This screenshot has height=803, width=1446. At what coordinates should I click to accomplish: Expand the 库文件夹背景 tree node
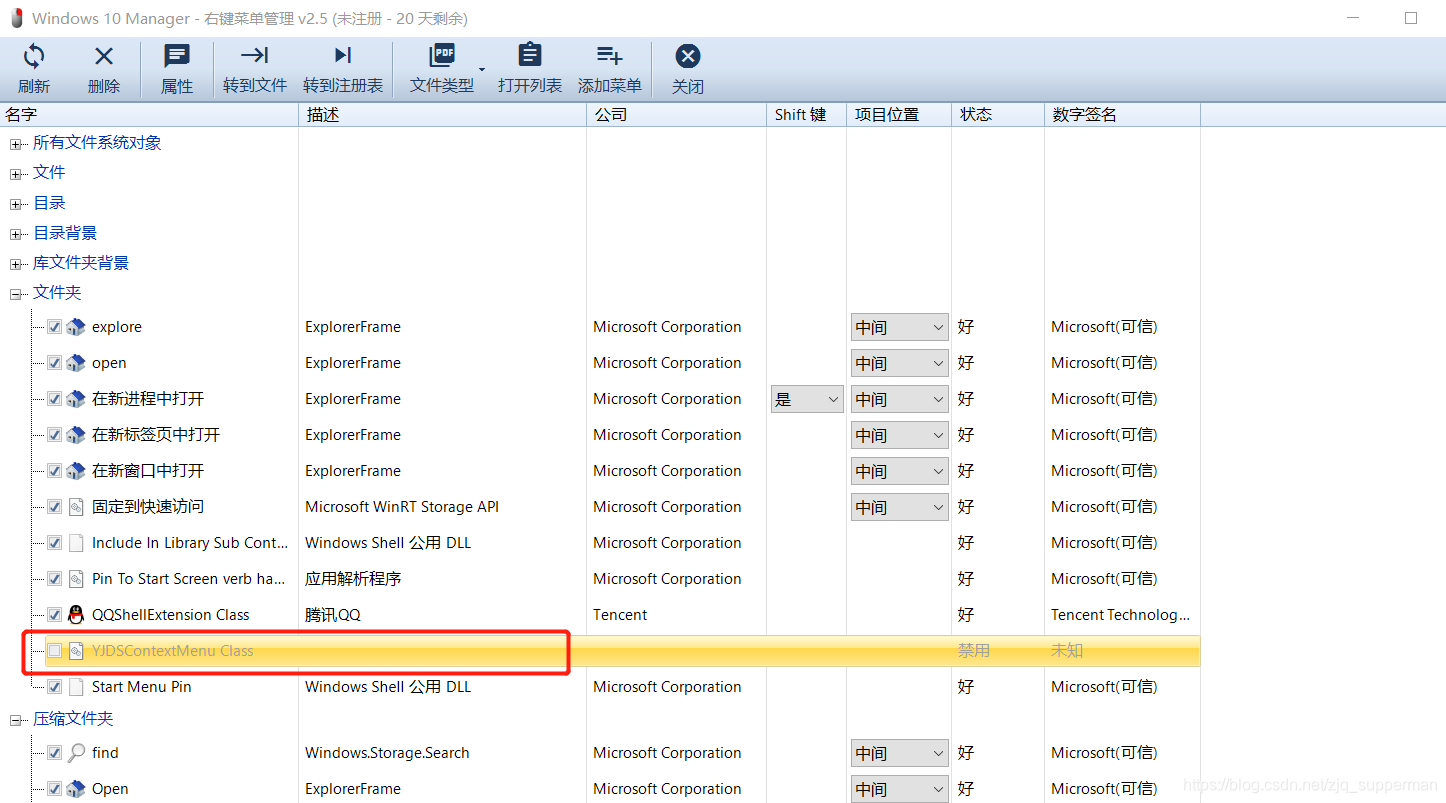click(15, 264)
